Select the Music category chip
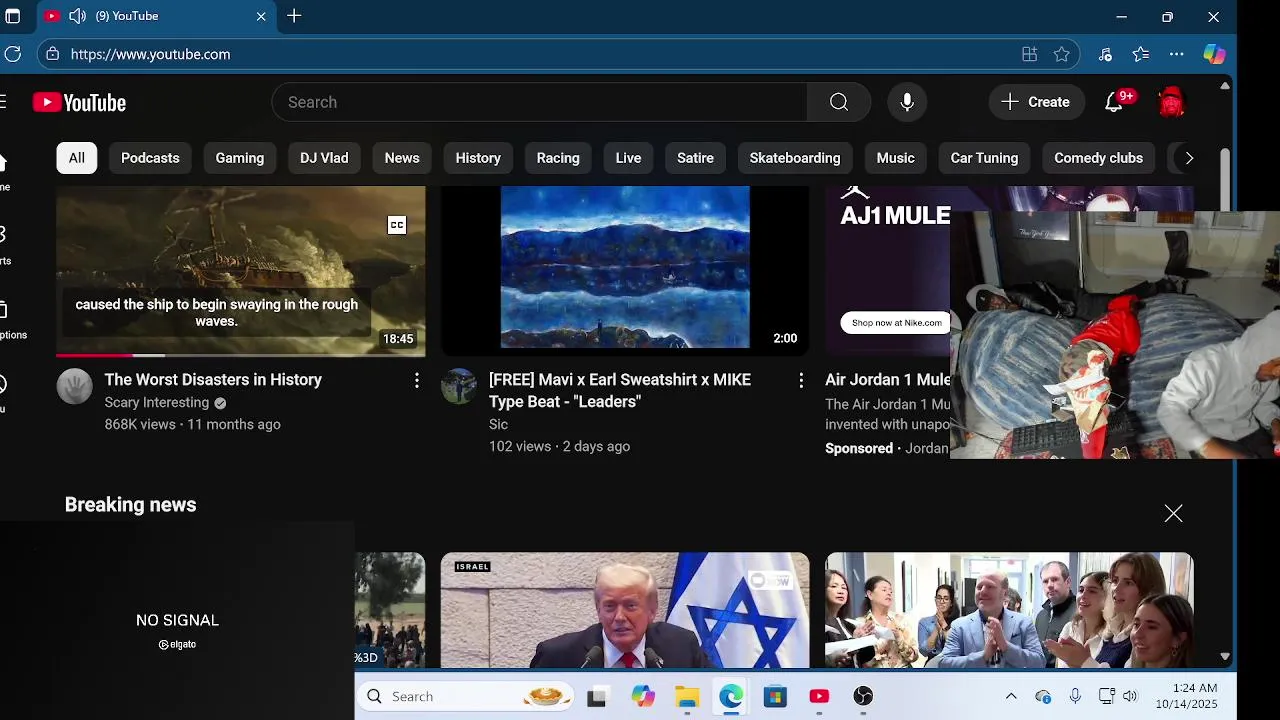The height and width of the screenshot is (720, 1280). (x=896, y=158)
